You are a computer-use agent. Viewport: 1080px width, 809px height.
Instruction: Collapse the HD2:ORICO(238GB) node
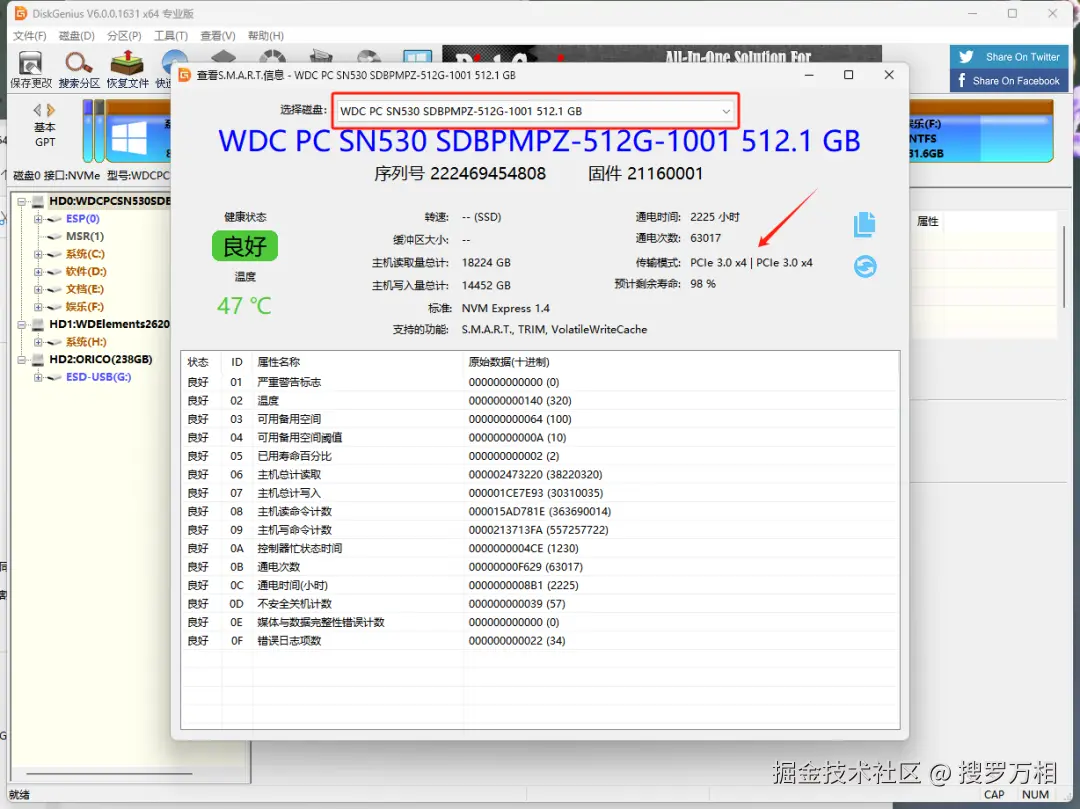point(21,359)
